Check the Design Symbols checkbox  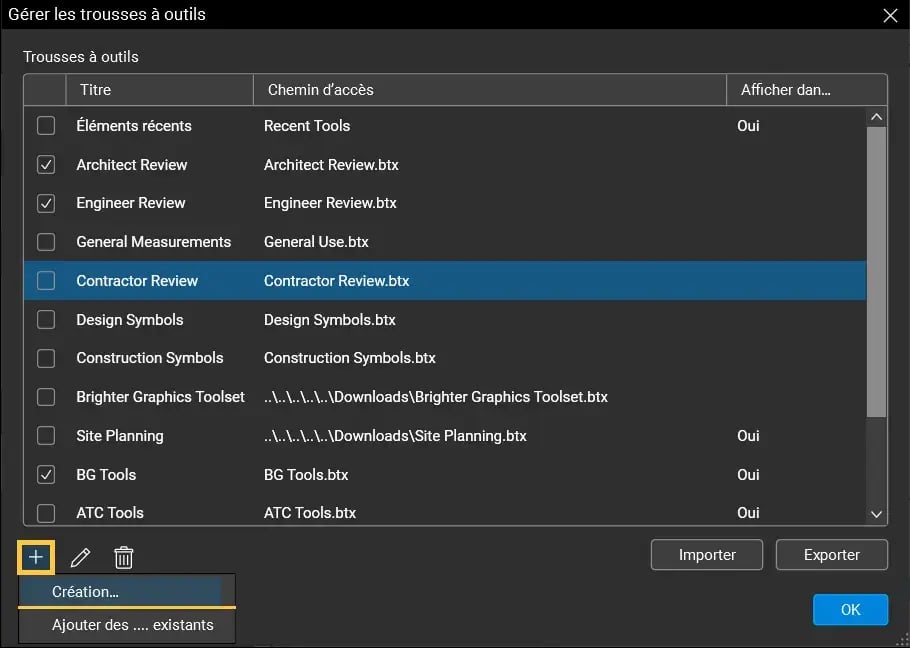pos(45,319)
